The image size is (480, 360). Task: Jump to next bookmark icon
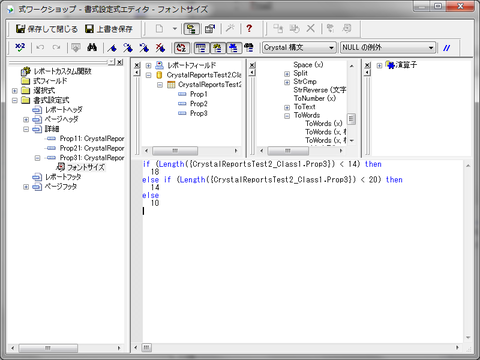click(x=128, y=48)
